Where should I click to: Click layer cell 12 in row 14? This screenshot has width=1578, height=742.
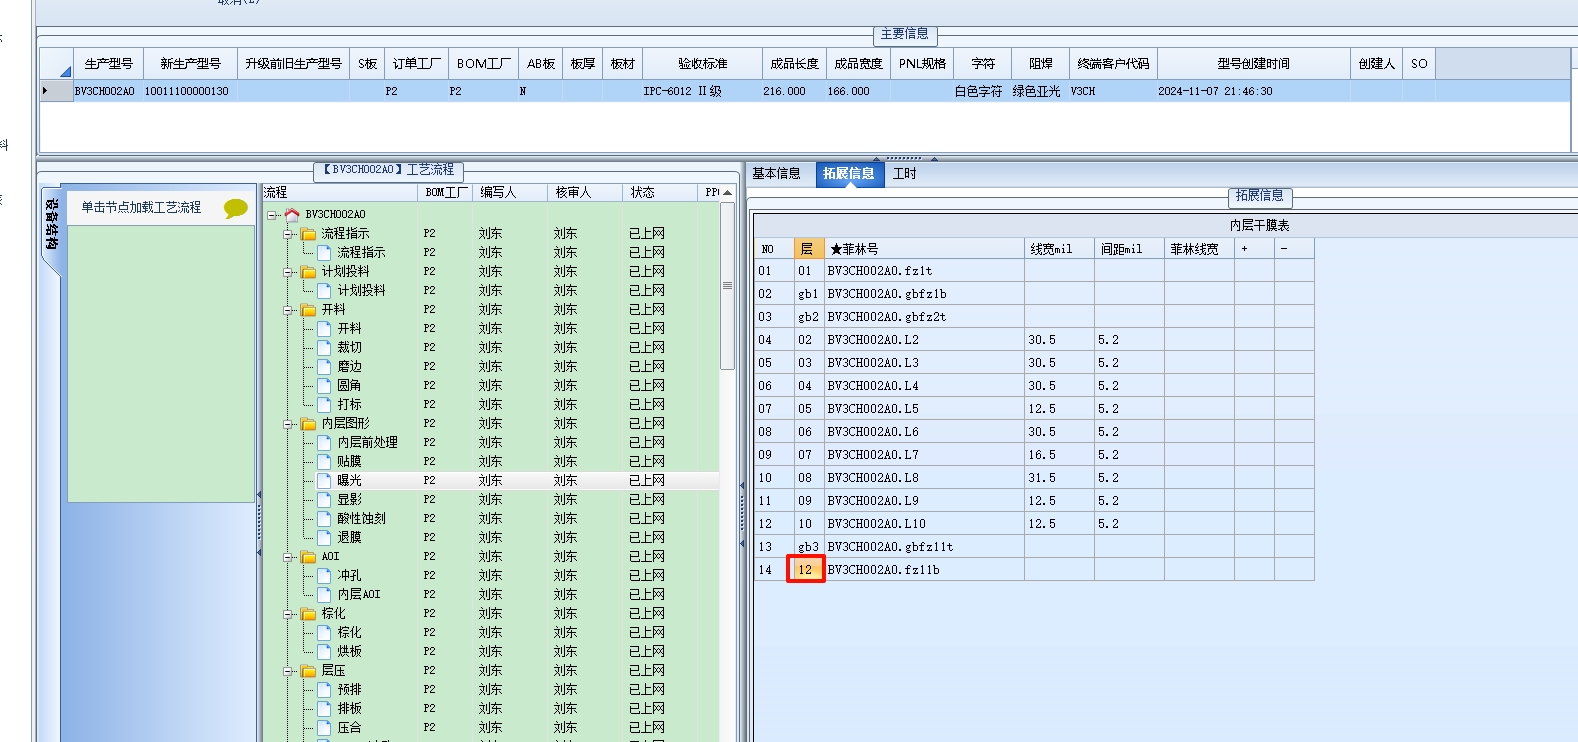805,569
